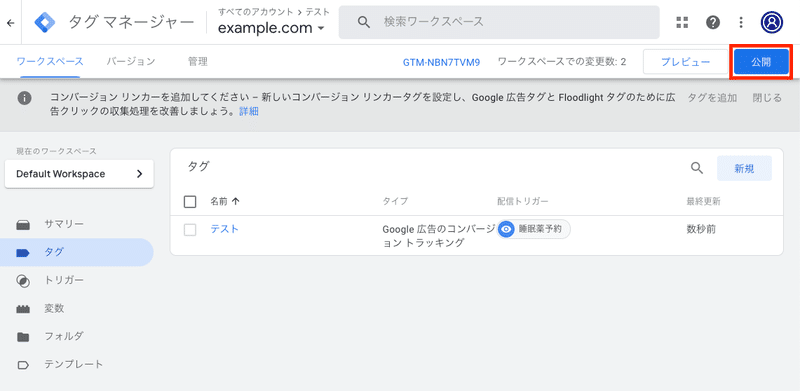Open フォルダ in the sidebar
The width and height of the screenshot is (800, 391).
point(64,336)
